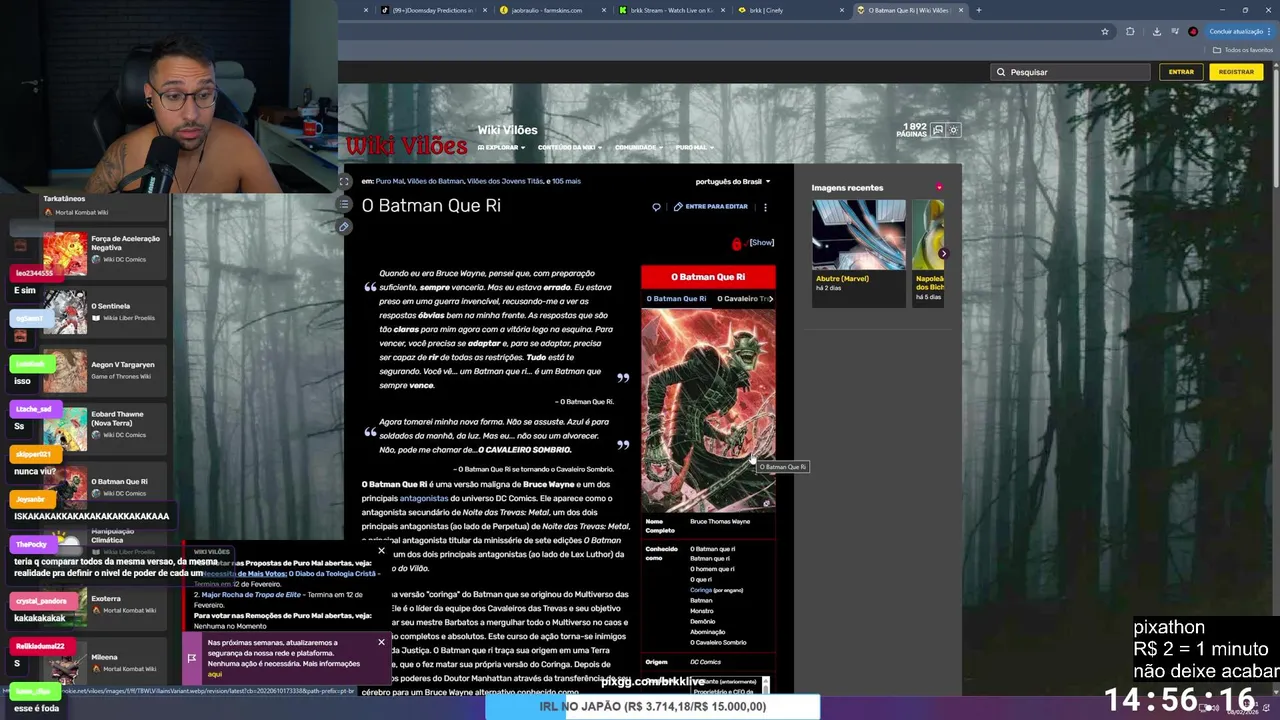This screenshot has height=720, width=1280.
Task: Open the wiki discussions icon
Action: click(x=938, y=130)
